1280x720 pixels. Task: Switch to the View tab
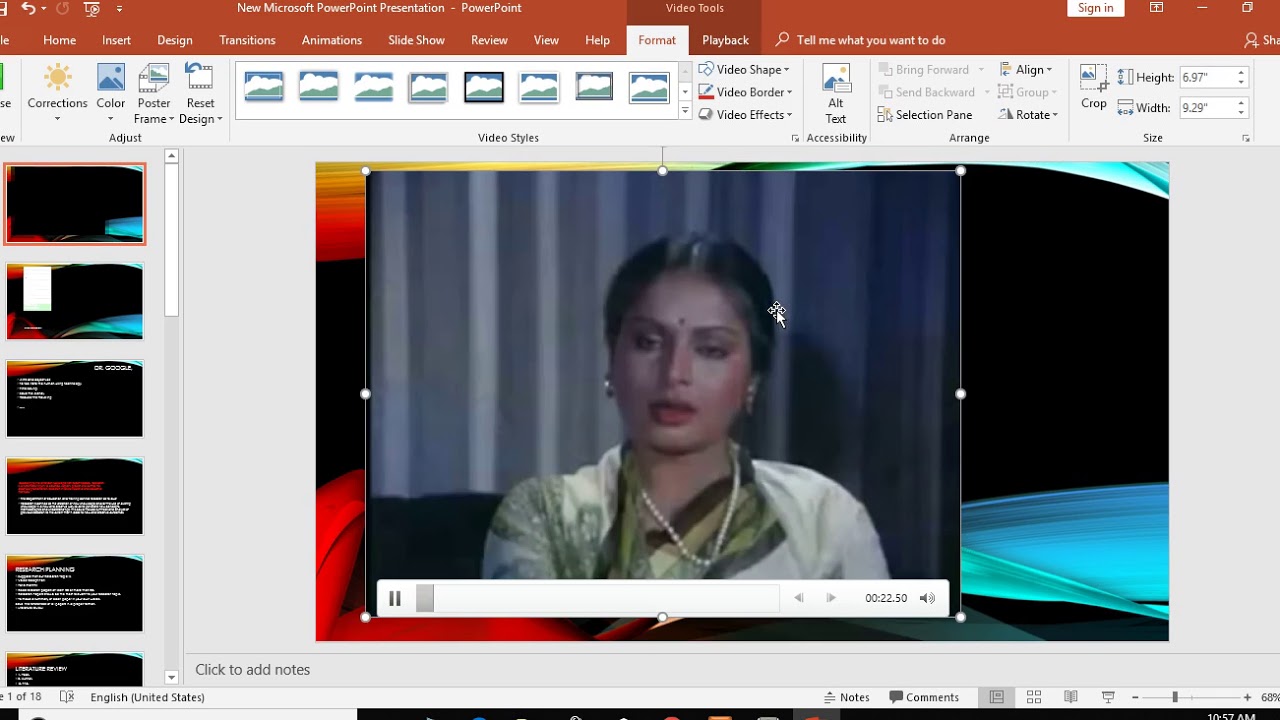pos(546,40)
